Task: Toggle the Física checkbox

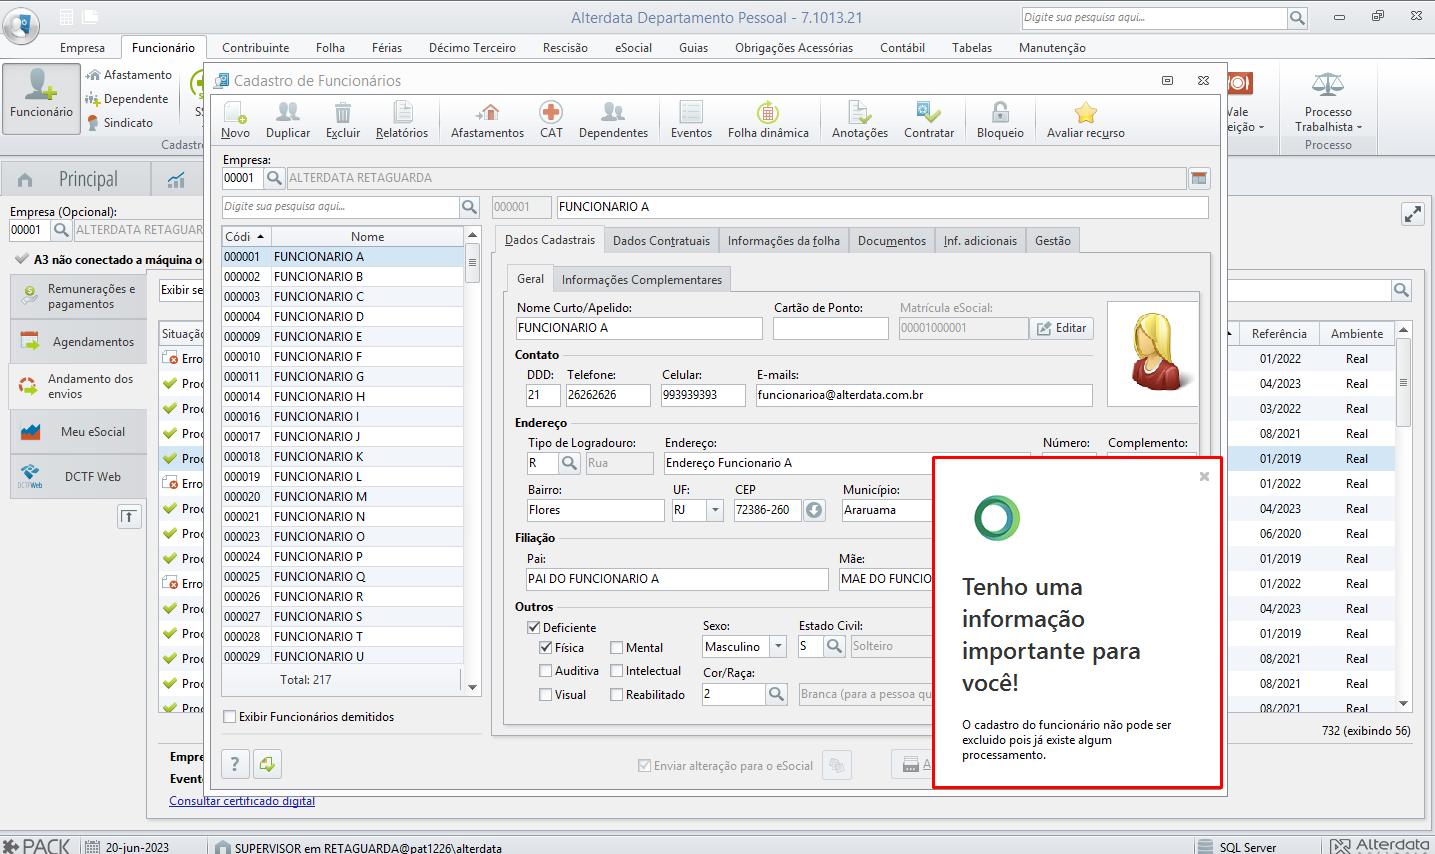Action: 546,648
